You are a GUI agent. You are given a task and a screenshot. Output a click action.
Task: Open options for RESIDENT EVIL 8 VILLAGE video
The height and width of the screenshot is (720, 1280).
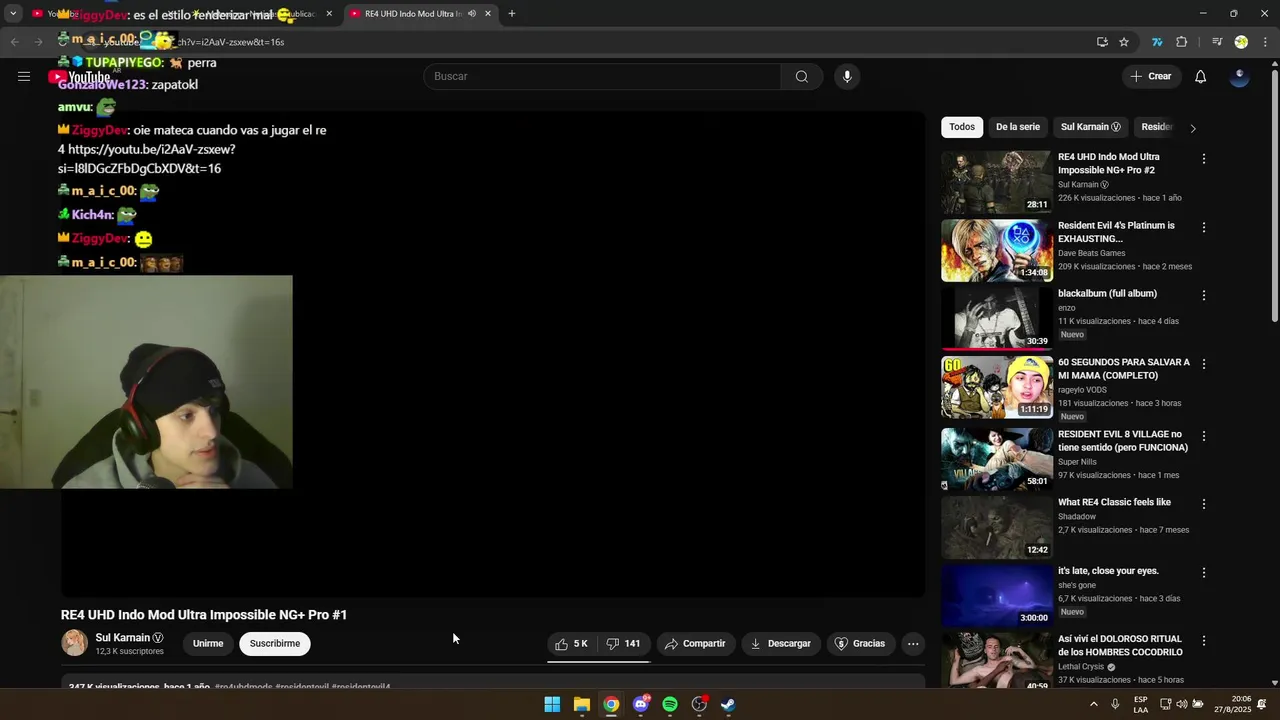1204,436
